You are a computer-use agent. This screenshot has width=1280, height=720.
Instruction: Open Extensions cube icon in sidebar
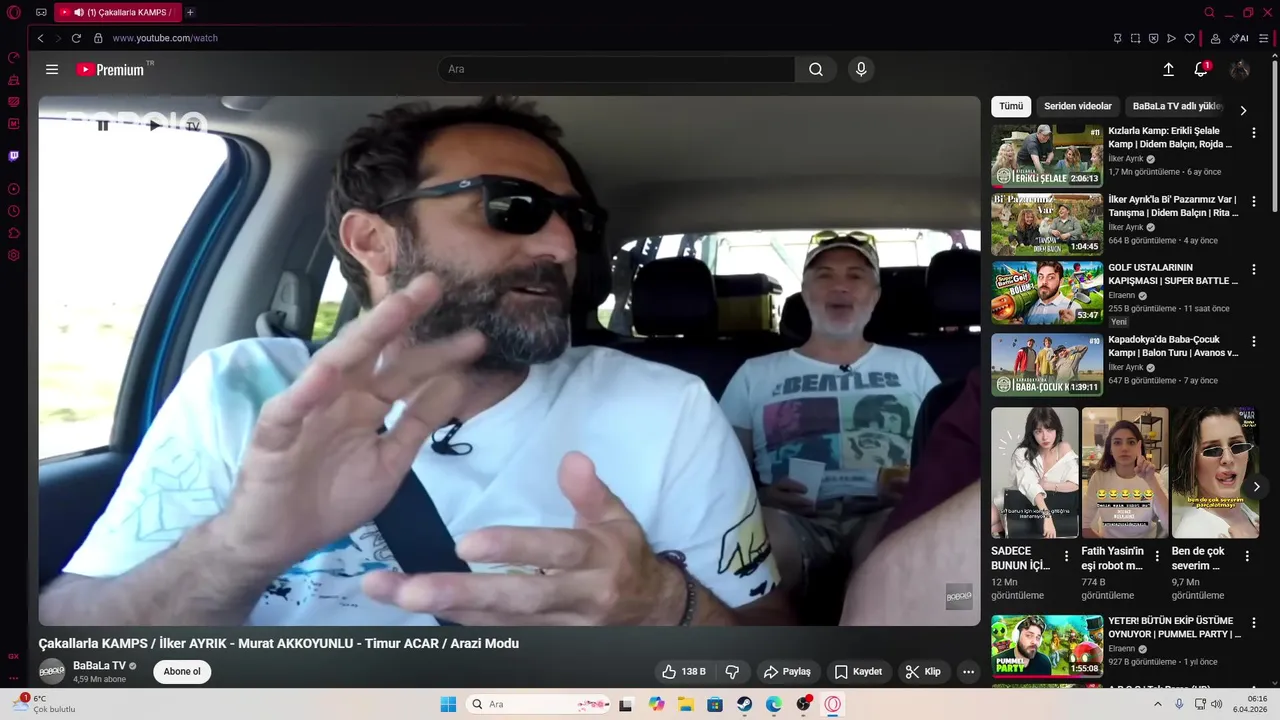[x=14, y=233]
